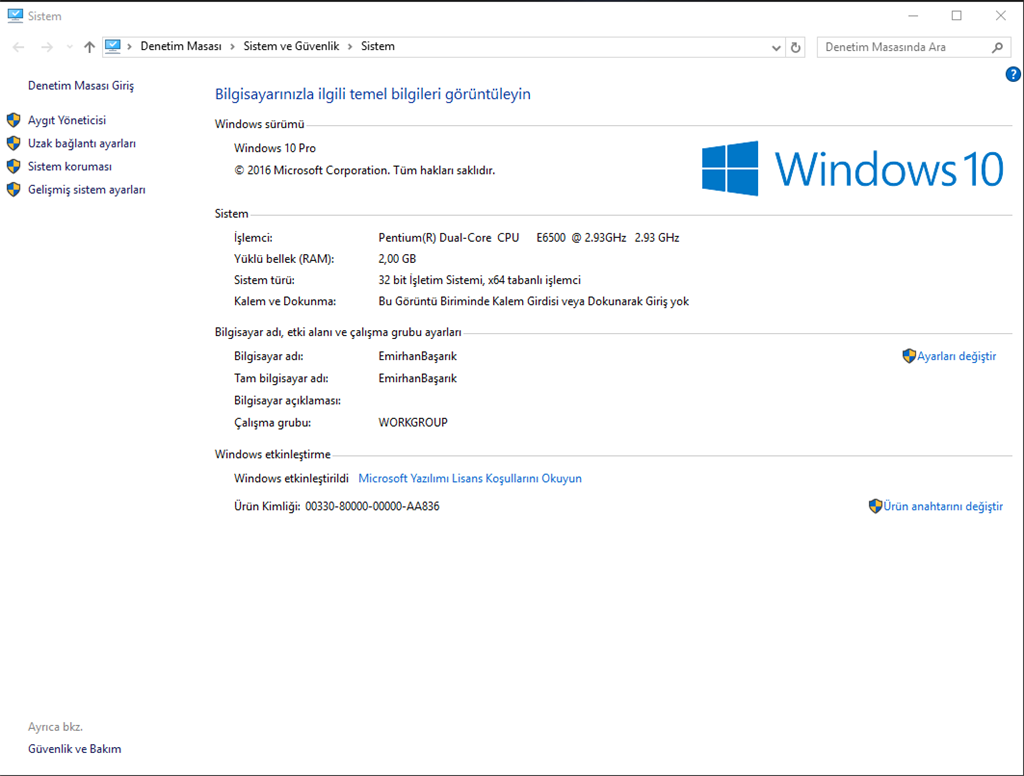This screenshot has height=776, width=1024.
Task: Focus the Denetim Masasında Ara search box
Action: click(900, 47)
